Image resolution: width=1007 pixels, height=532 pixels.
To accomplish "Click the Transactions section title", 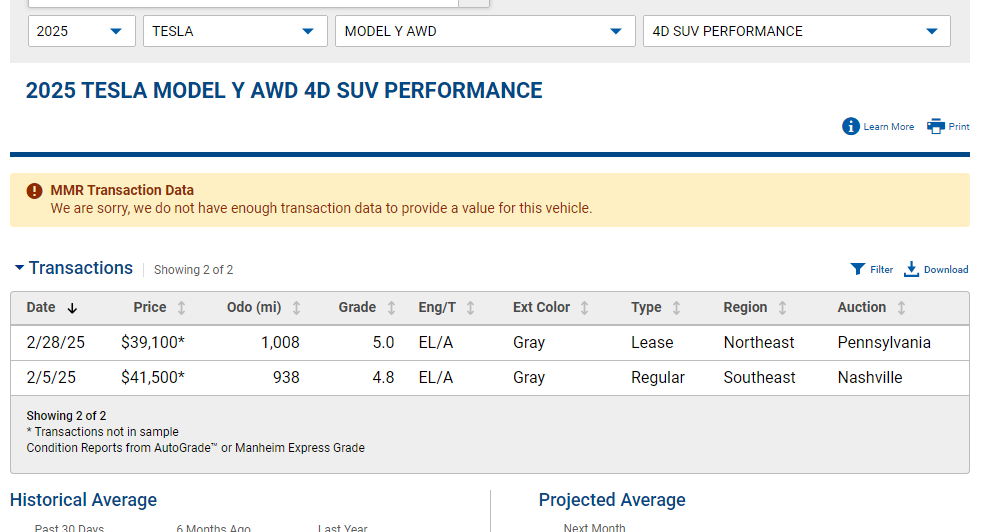I will [x=81, y=268].
